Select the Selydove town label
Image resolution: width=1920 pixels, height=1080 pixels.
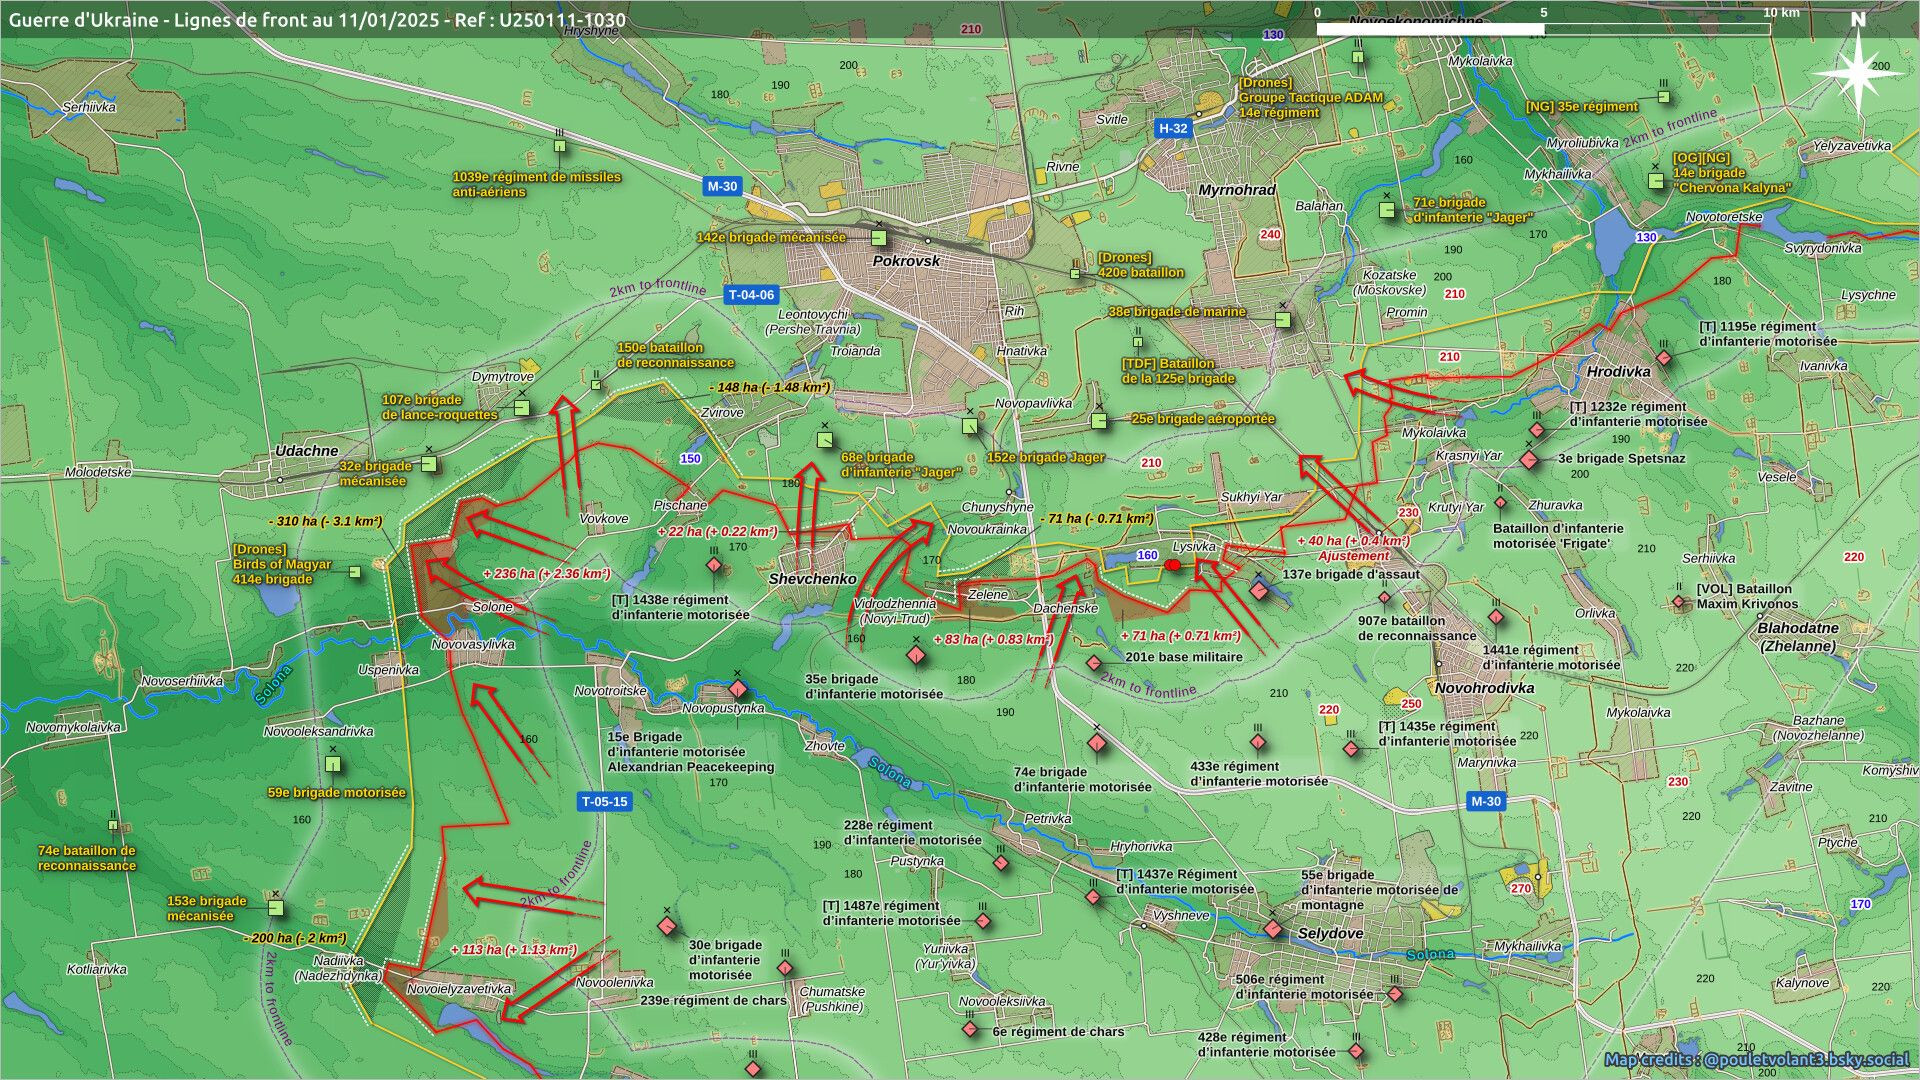point(1330,933)
